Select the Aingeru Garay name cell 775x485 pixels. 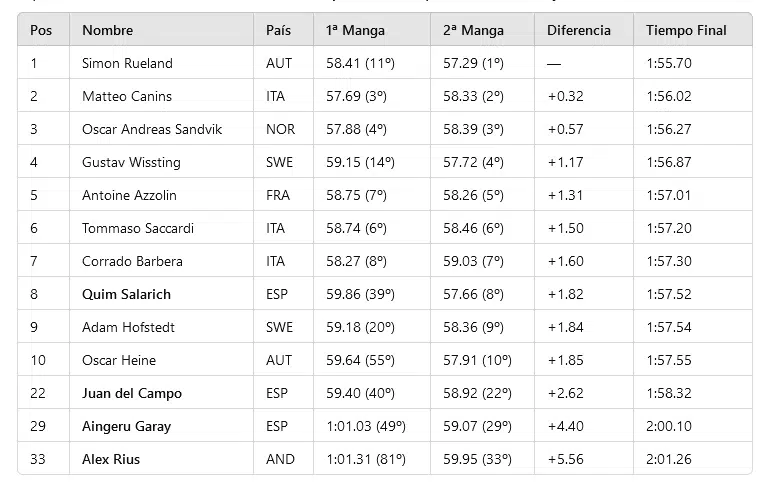click(126, 426)
